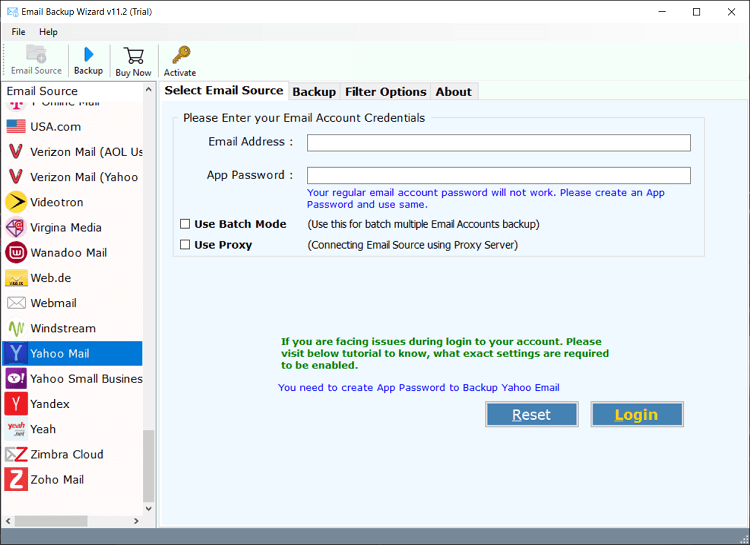The height and width of the screenshot is (545, 750).
Task: Tick the Use Proxy checkbox
Action: 185,245
